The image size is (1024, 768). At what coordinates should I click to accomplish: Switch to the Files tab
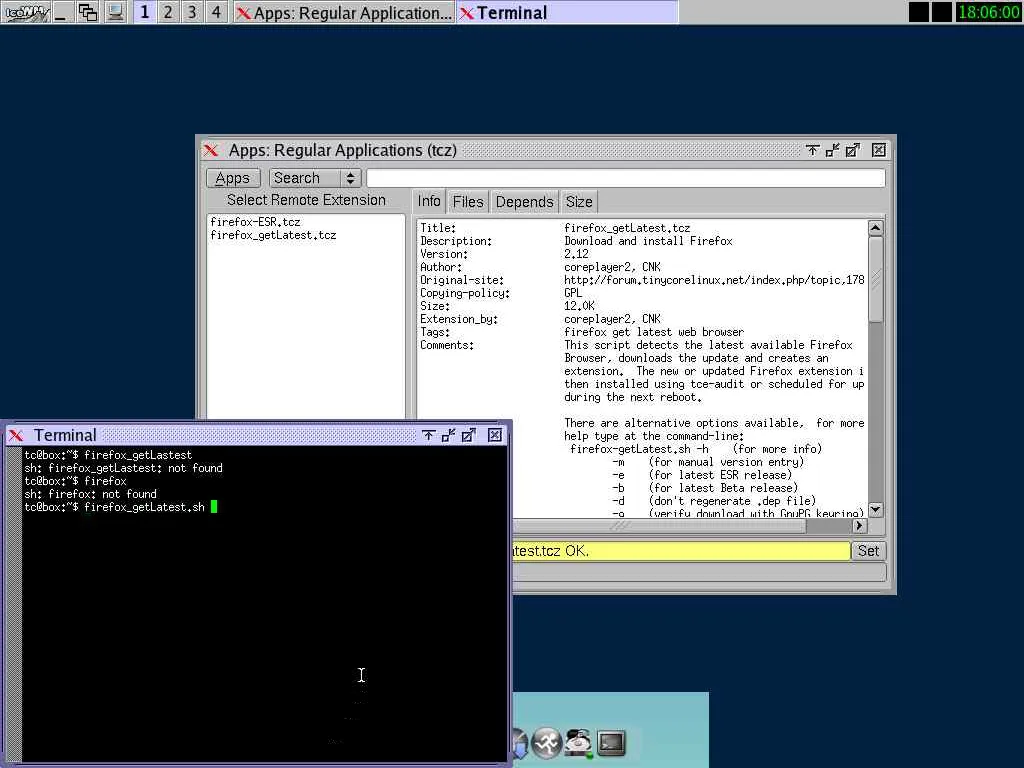click(x=468, y=202)
